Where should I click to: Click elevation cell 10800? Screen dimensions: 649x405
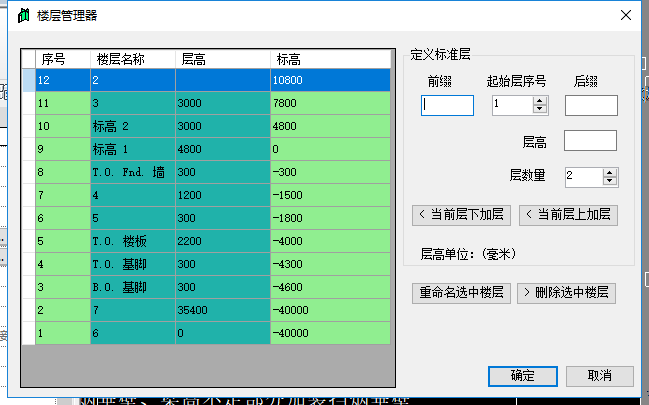pos(330,80)
